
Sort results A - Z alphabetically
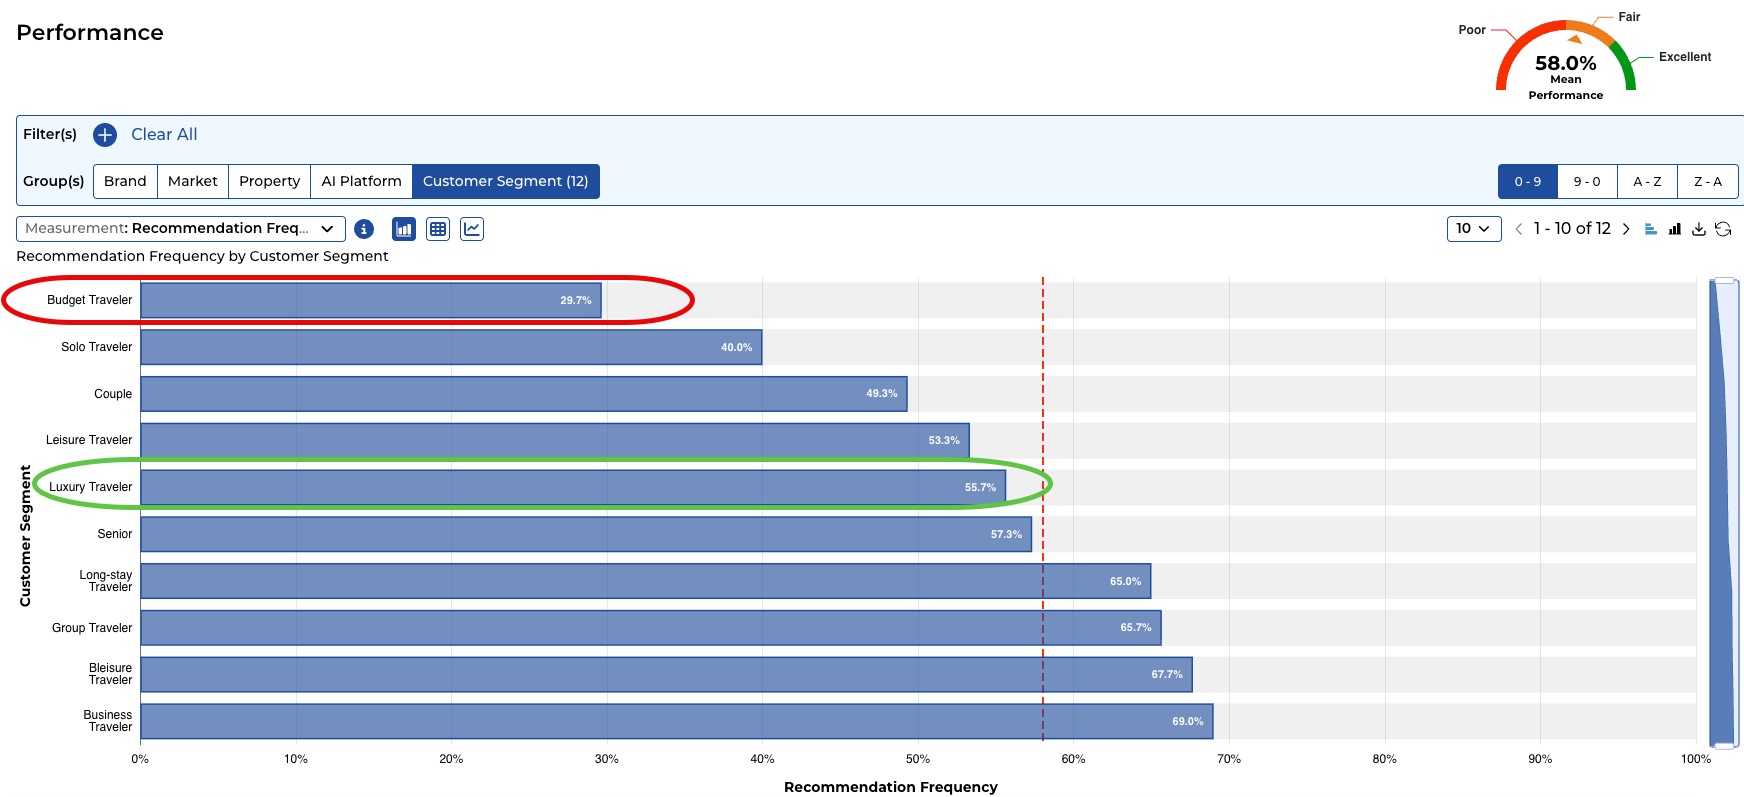point(1647,182)
